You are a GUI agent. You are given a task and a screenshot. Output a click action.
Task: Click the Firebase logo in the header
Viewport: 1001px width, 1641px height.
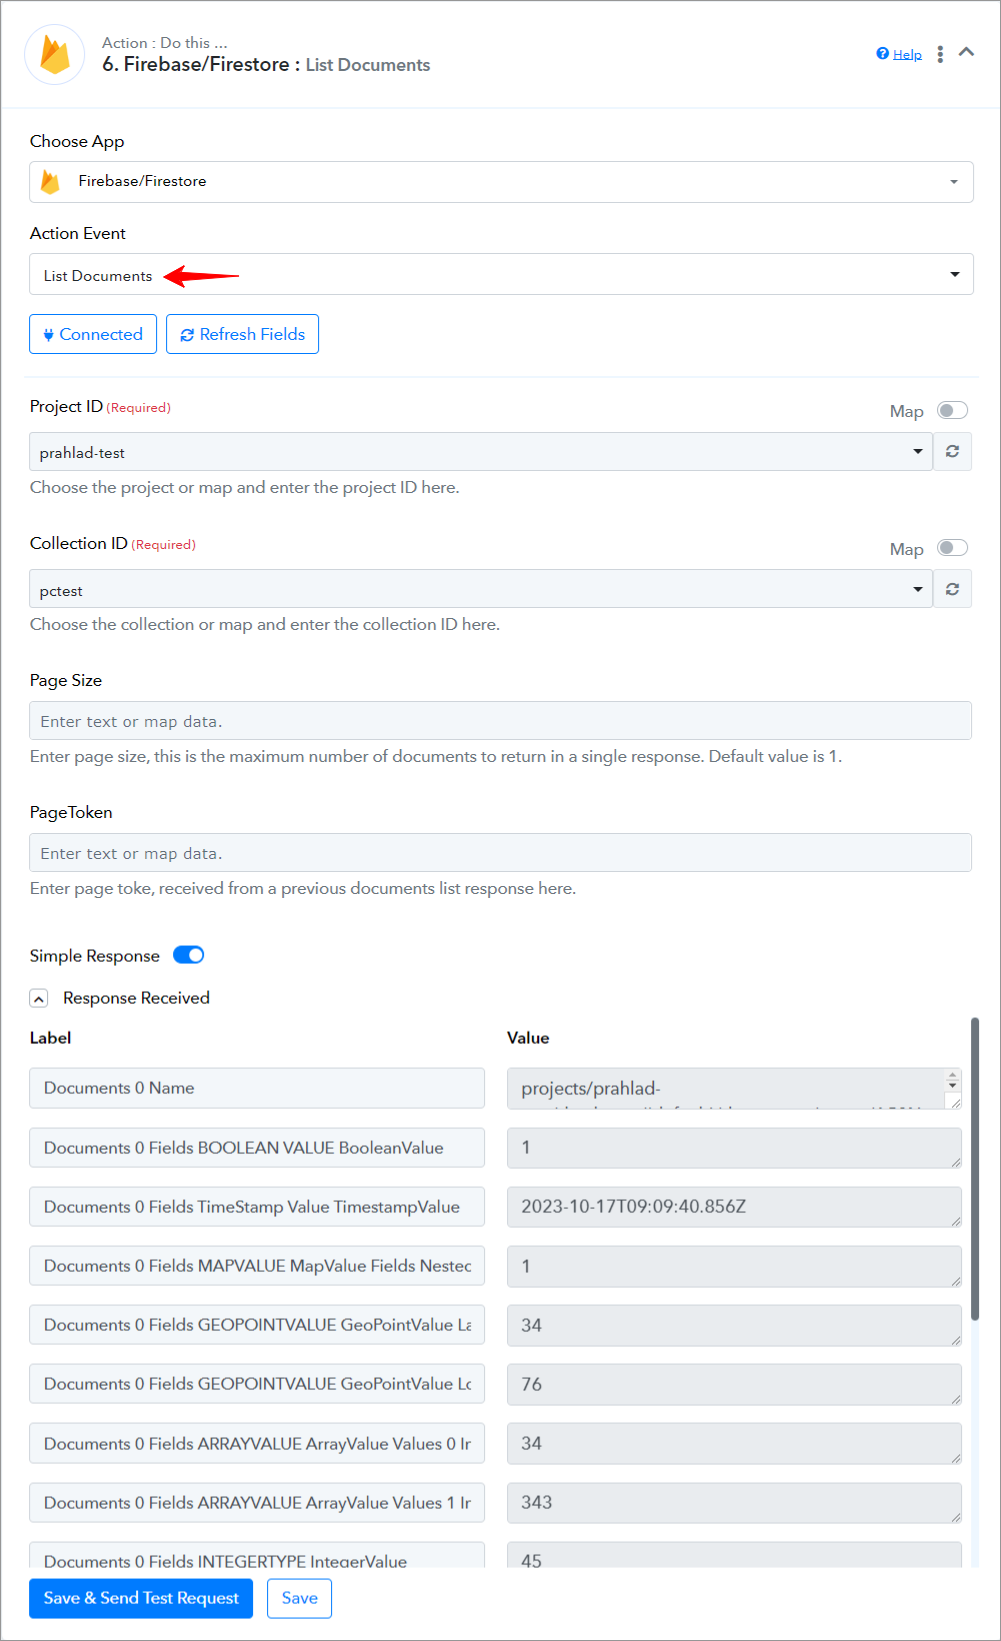(x=54, y=55)
